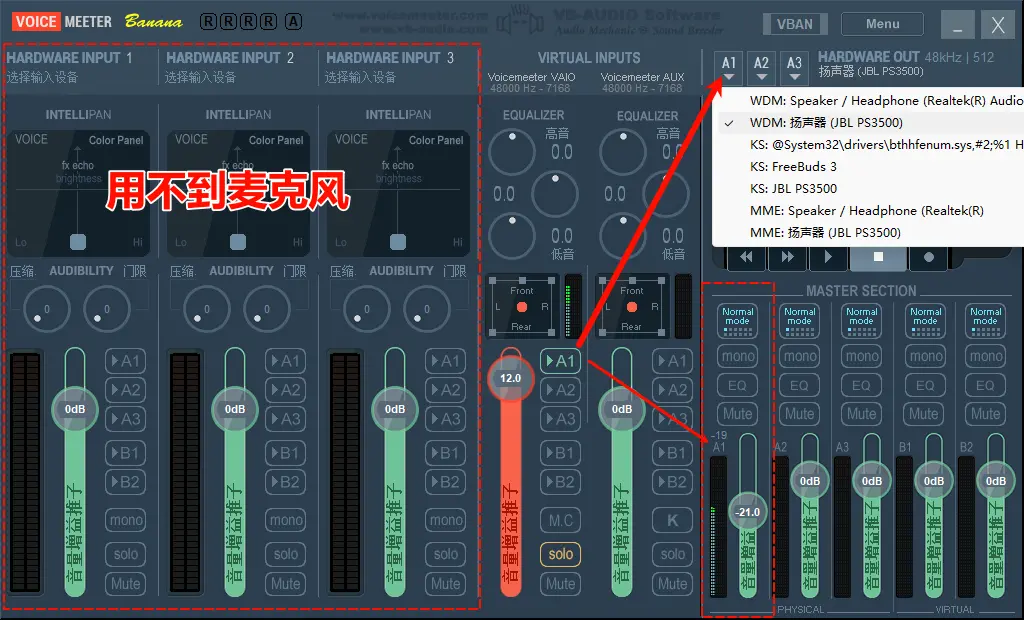The width and height of the screenshot is (1024, 620).
Task: Enable A1 routing on Hardware Input 1
Action: (126, 361)
